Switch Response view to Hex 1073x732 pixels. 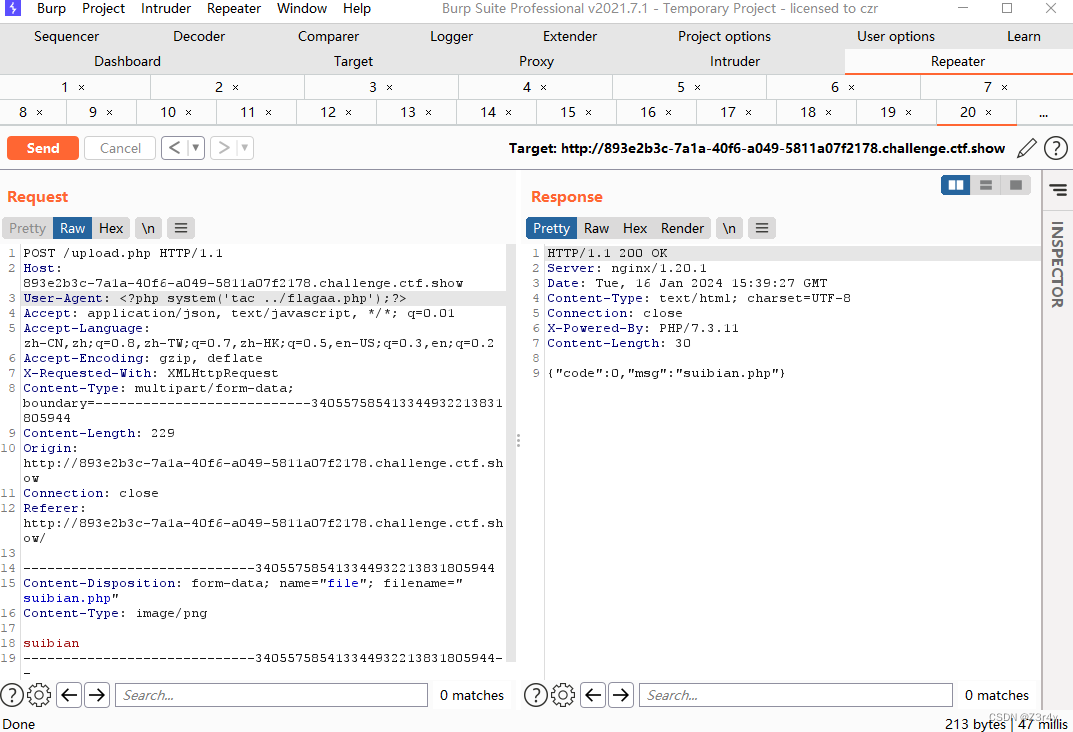coord(634,228)
